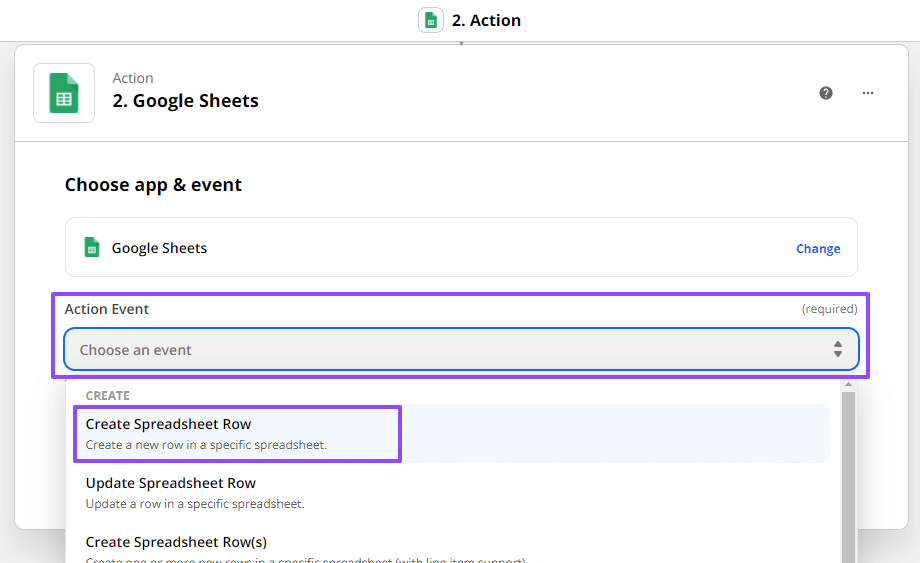Viewport: 920px width, 563px height.
Task: Click the 2. Action step title at top
Action: coord(486,20)
